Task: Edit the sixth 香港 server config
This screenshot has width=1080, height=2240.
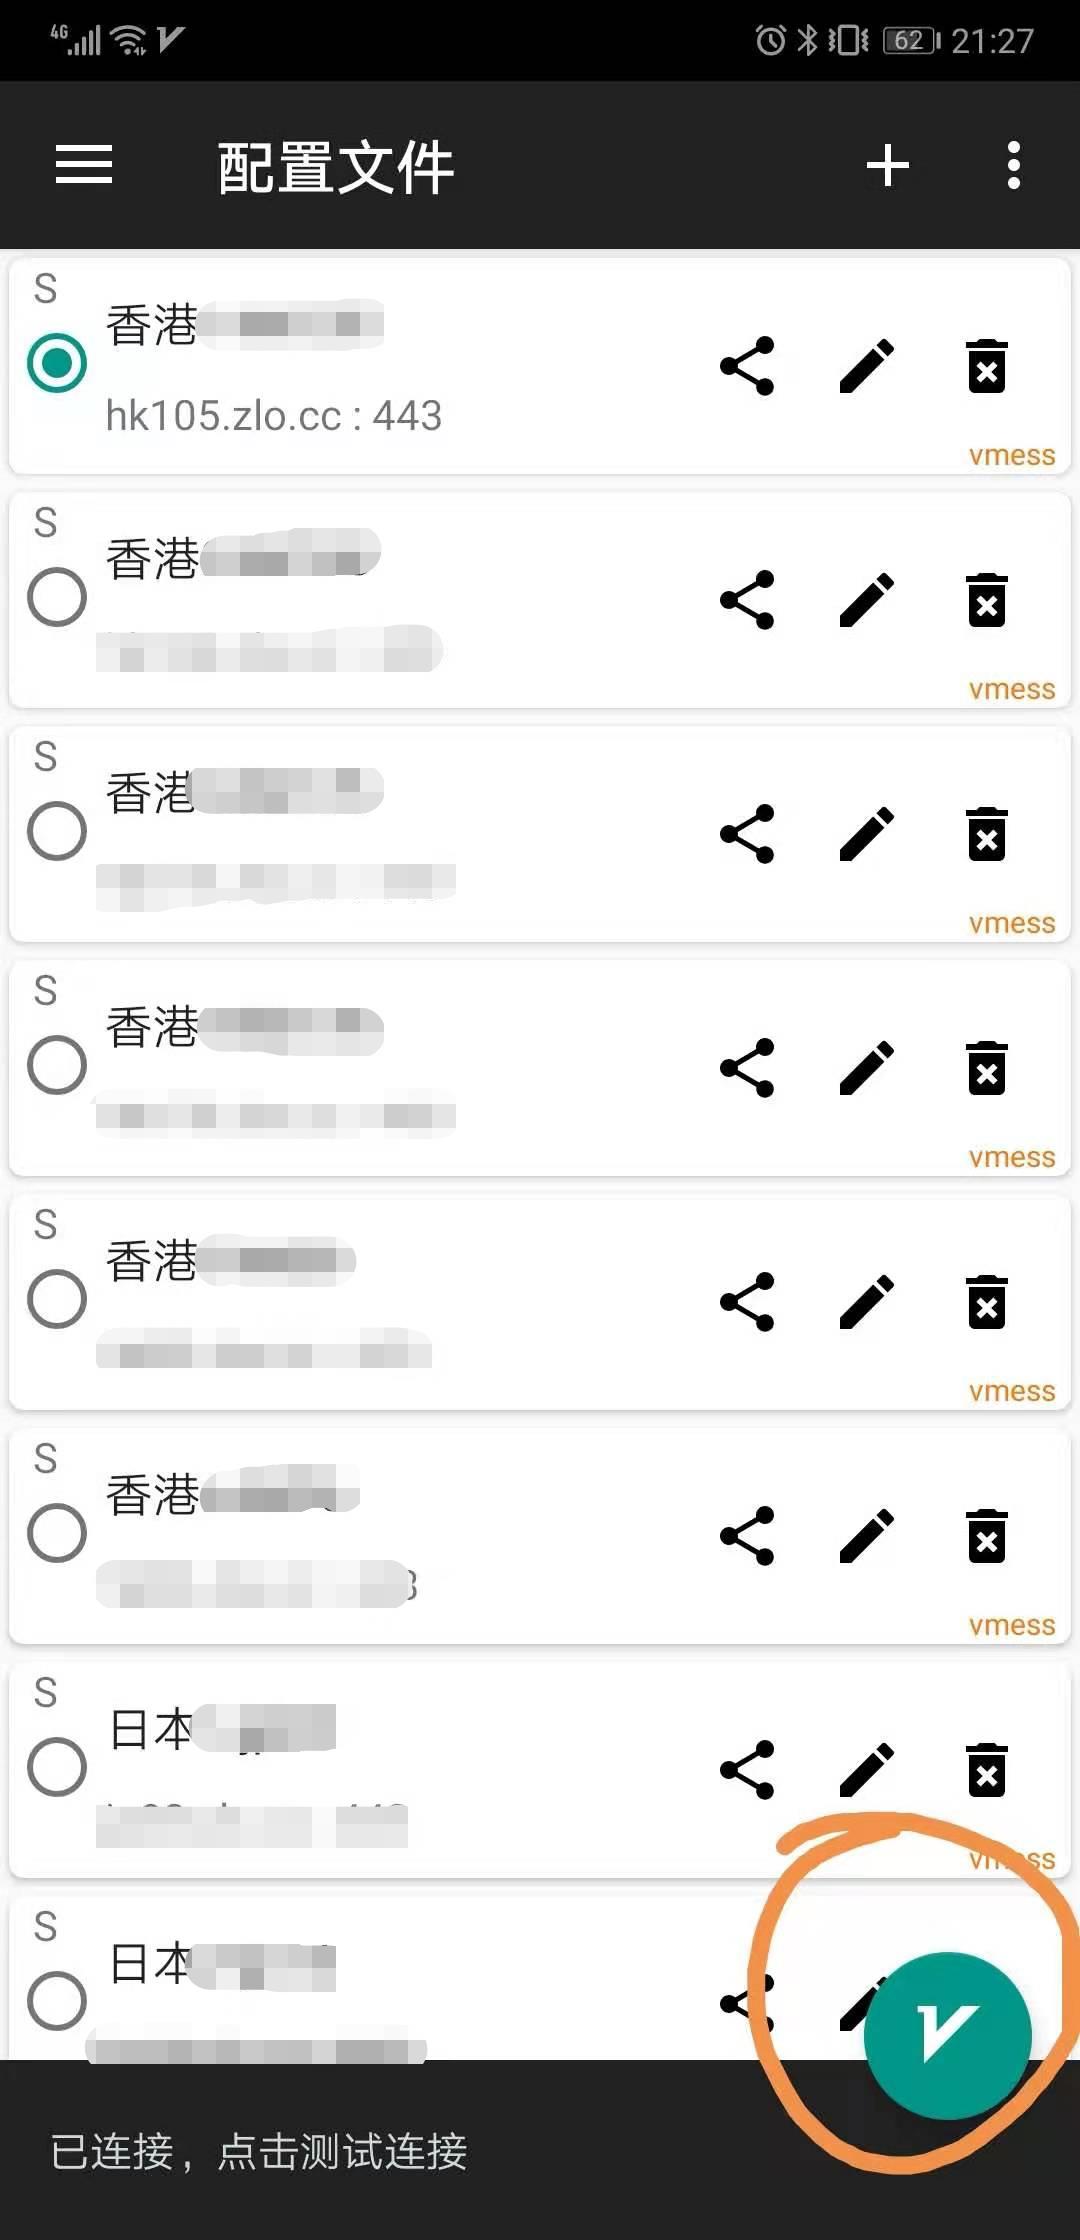Action: 867,1536
